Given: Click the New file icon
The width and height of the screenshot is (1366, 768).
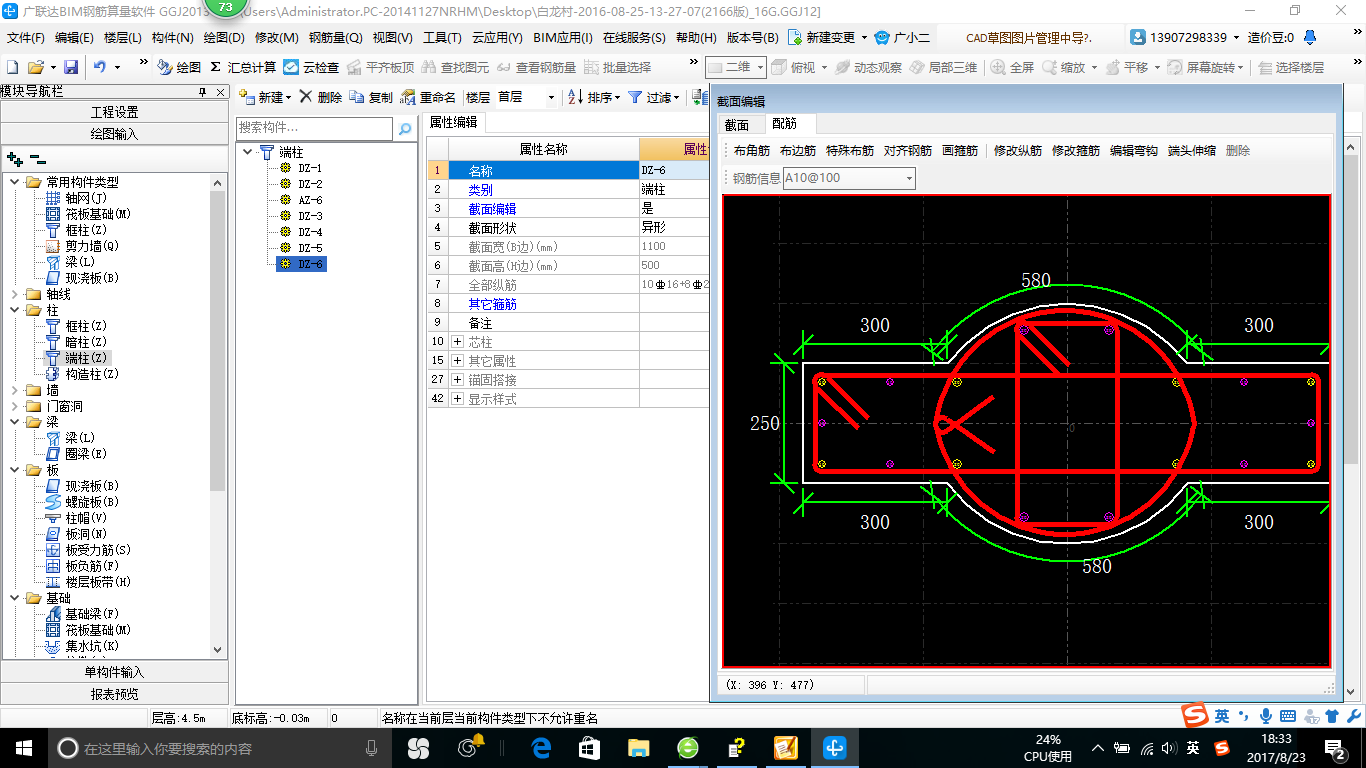Looking at the screenshot, I should [12, 67].
